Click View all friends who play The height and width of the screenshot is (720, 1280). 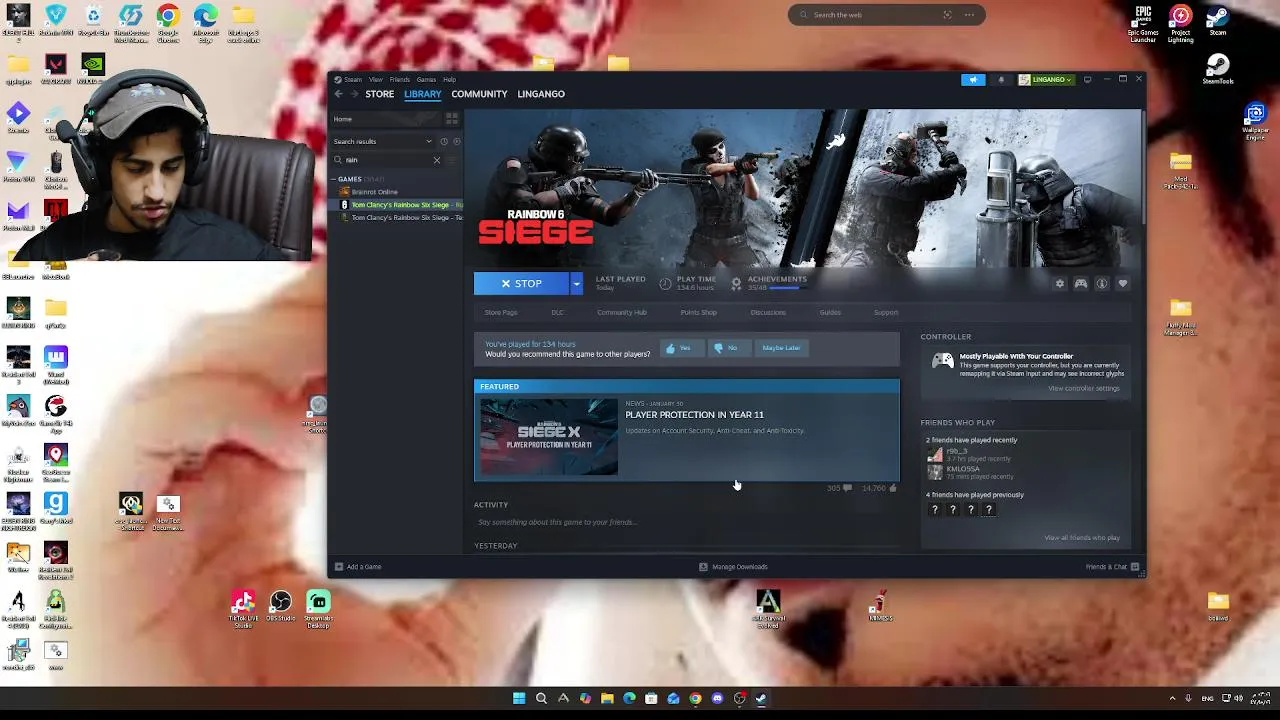[x=1082, y=538]
